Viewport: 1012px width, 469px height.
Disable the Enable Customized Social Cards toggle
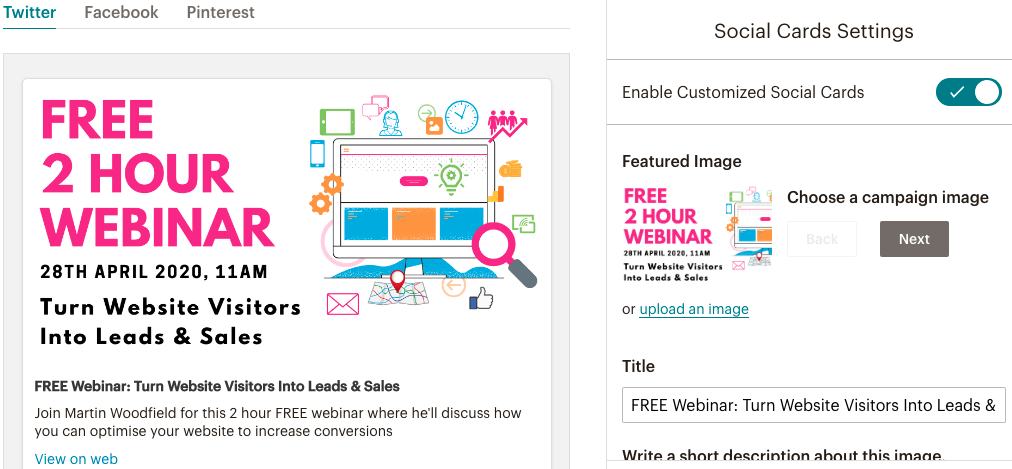pyautogui.click(x=968, y=92)
